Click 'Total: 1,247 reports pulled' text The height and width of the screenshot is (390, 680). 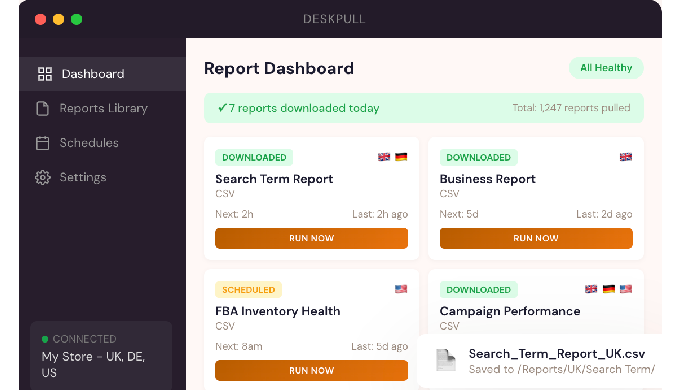pos(572,108)
